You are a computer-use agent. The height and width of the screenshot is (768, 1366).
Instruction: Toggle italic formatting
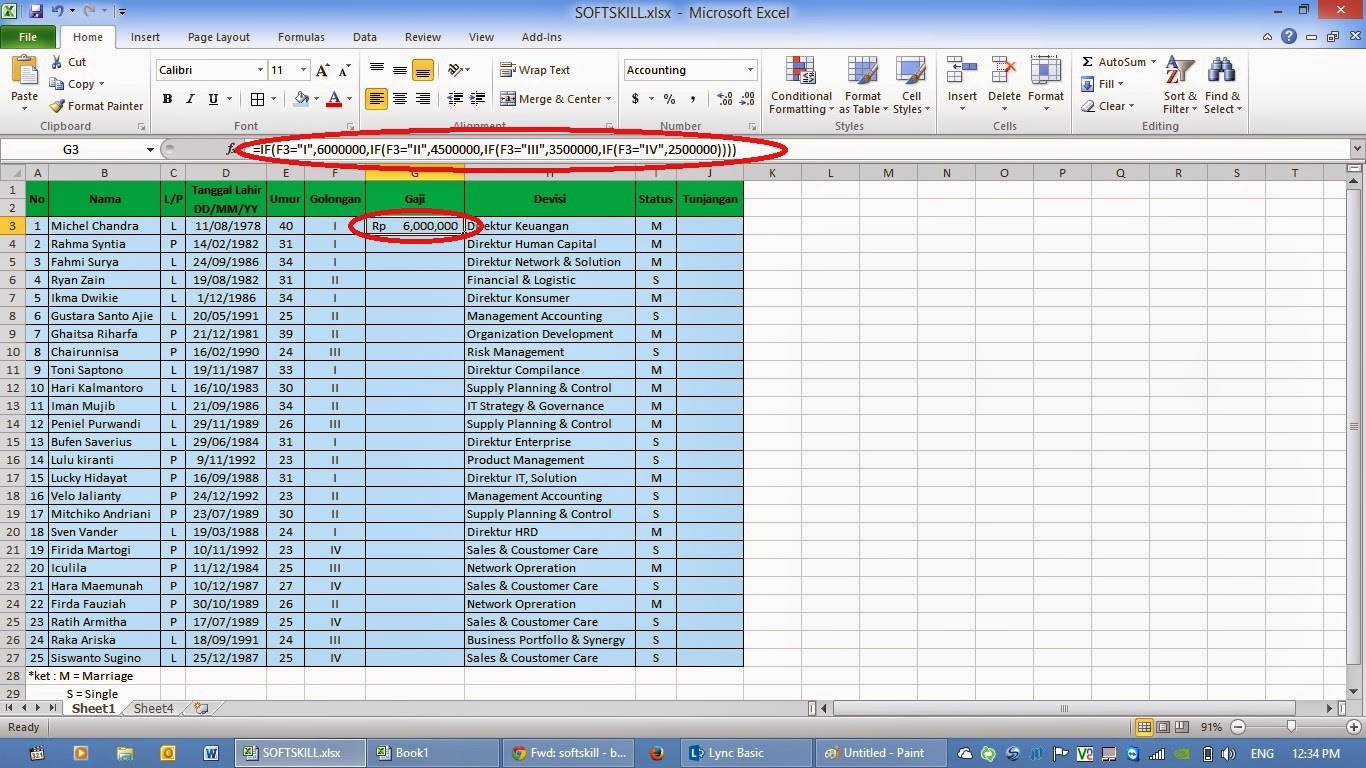pos(190,99)
